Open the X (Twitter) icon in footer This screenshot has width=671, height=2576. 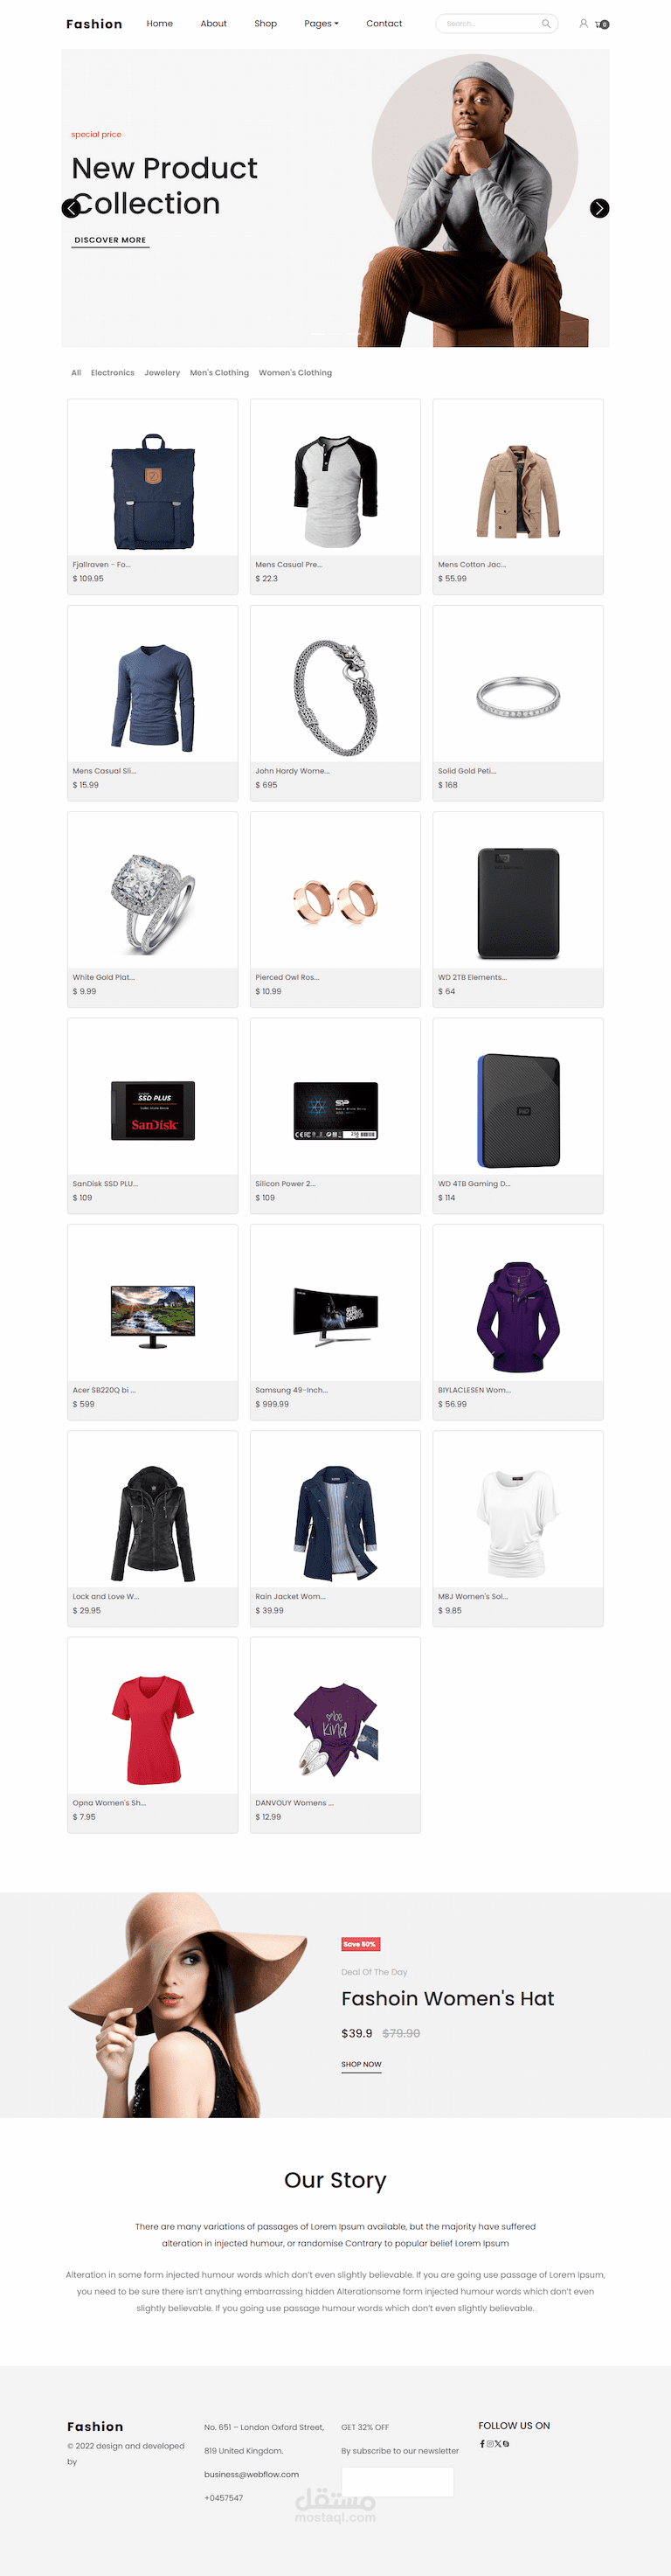tap(498, 2444)
